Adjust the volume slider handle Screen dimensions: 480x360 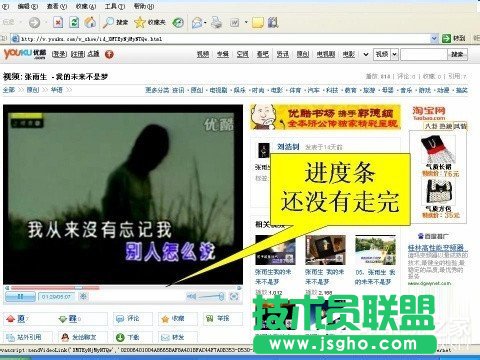[x=221, y=296]
